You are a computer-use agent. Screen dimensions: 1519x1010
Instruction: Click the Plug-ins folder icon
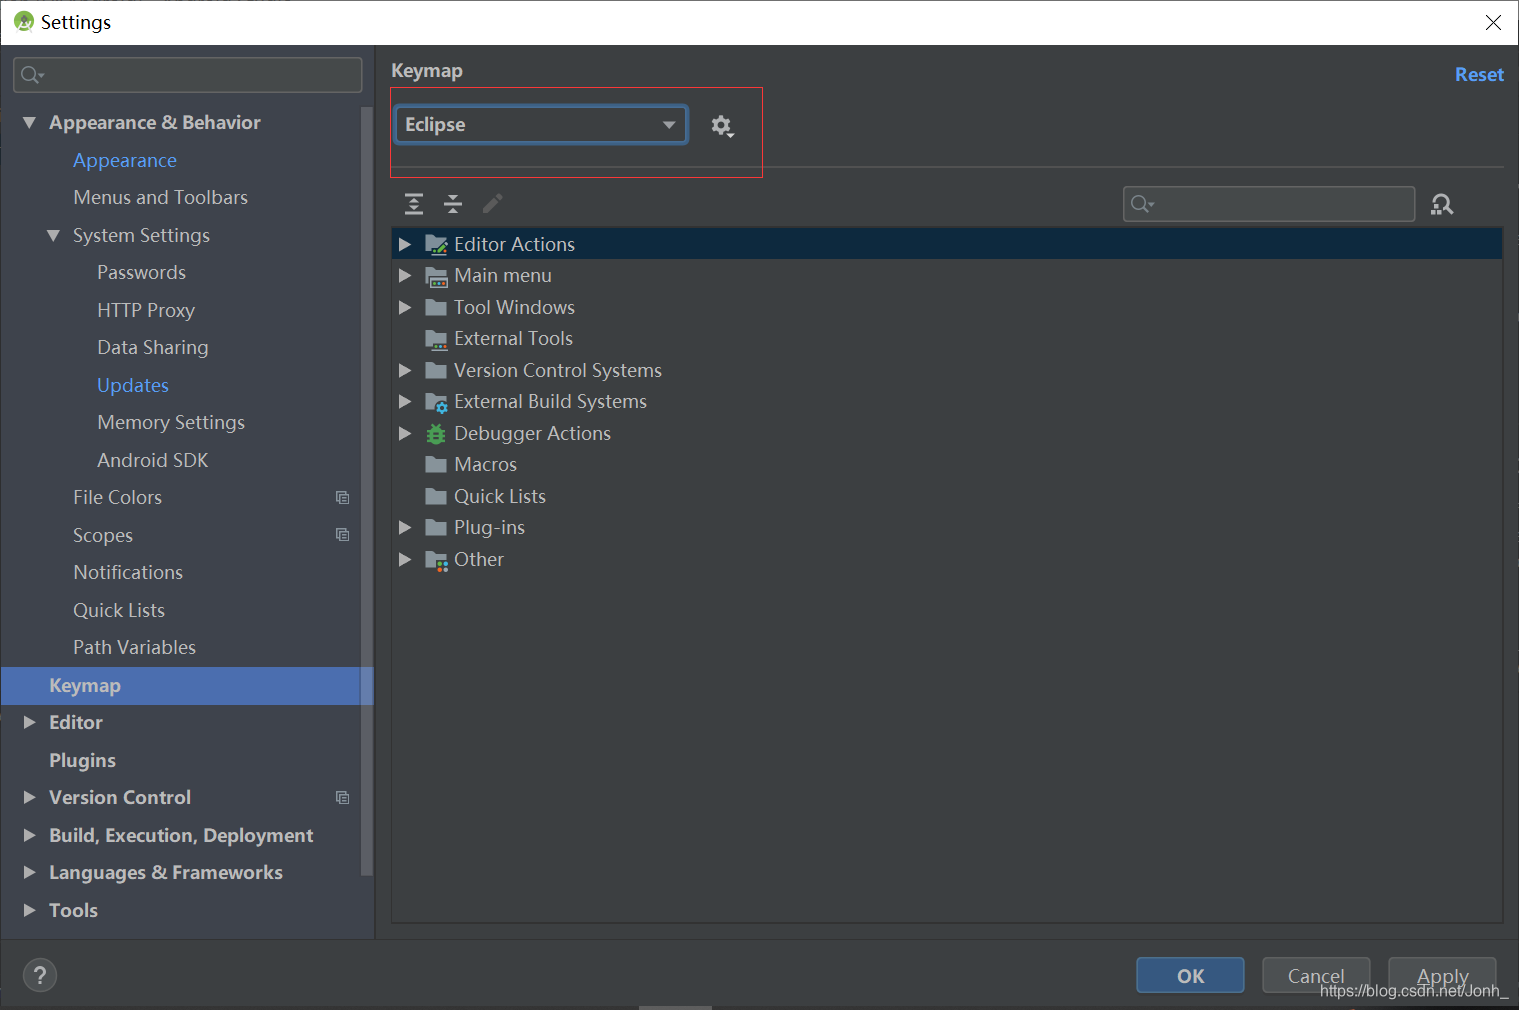point(436,528)
